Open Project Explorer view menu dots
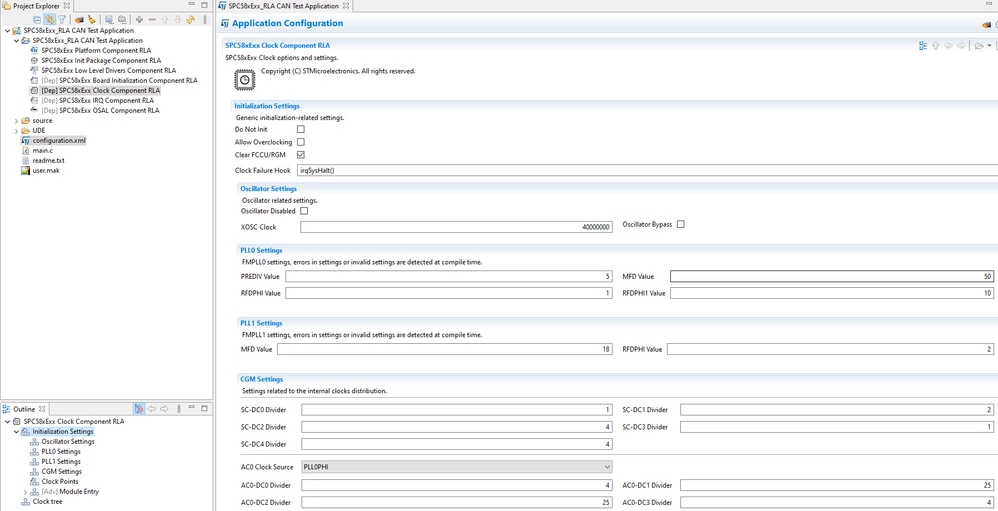 [205, 20]
